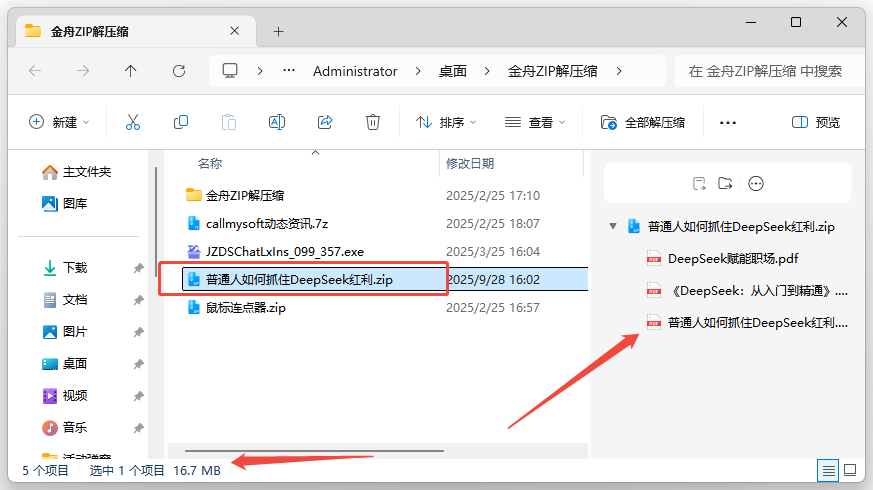The image size is (873, 490).
Task: Add a new tab with plus button
Action: click(x=278, y=32)
